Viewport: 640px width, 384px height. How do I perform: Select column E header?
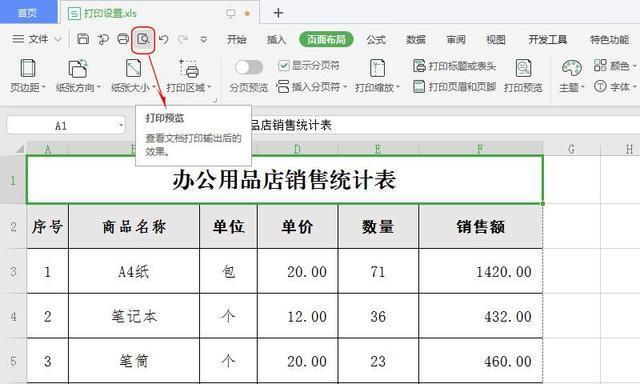378,149
